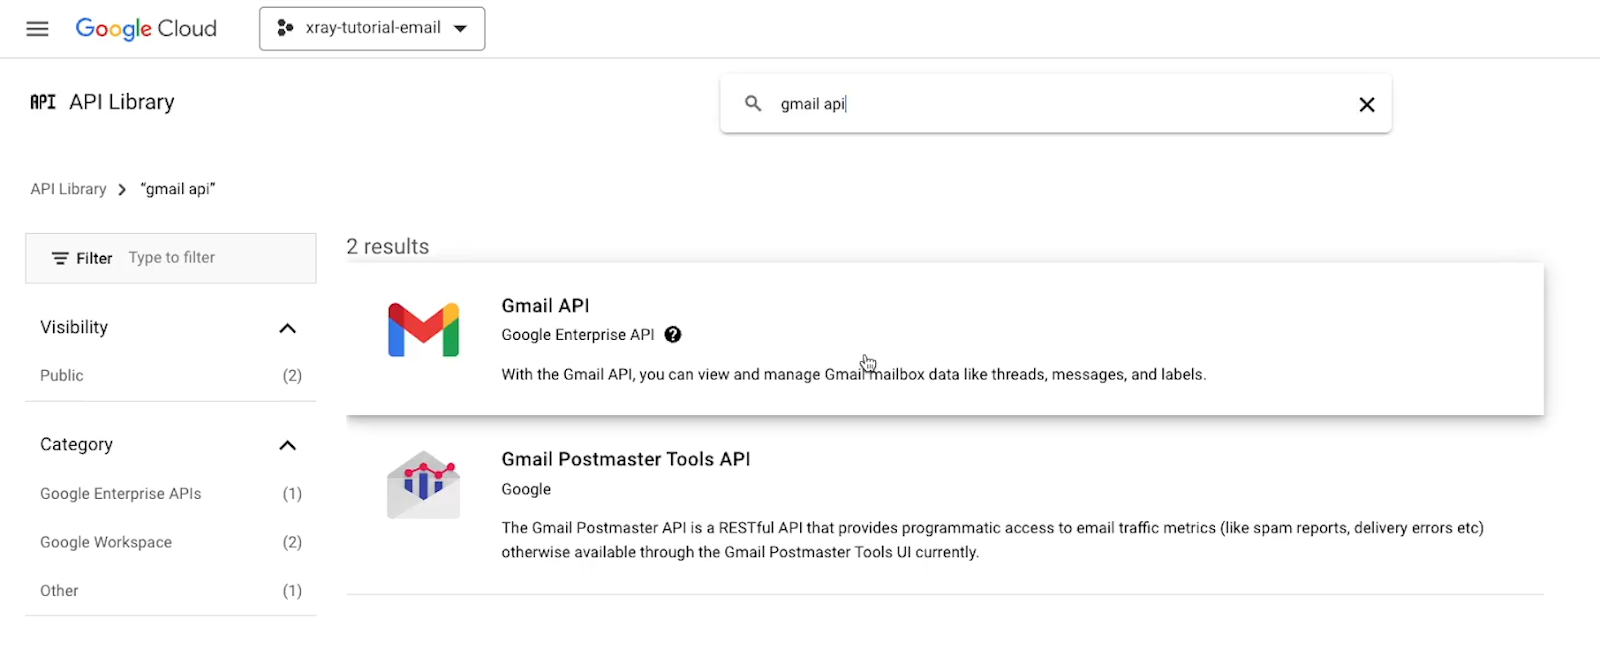Click the Category section heading
Image resolution: width=1600 pixels, height=665 pixels.
tap(76, 444)
